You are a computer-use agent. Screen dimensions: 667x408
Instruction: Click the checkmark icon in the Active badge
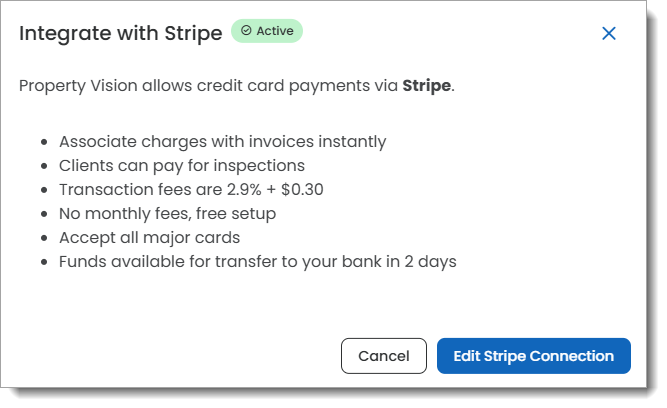[x=246, y=31]
